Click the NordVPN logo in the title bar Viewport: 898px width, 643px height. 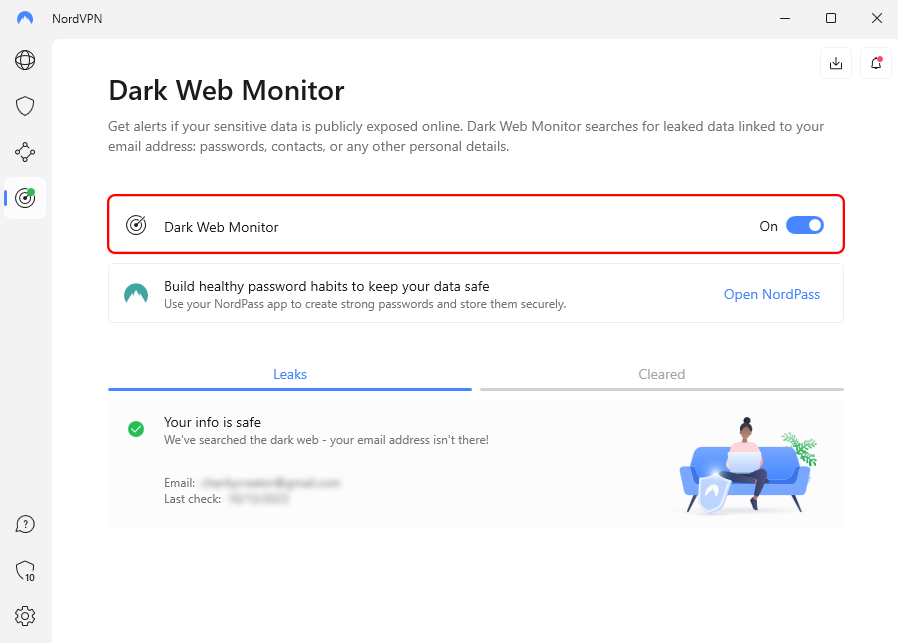click(x=23, y=18)
